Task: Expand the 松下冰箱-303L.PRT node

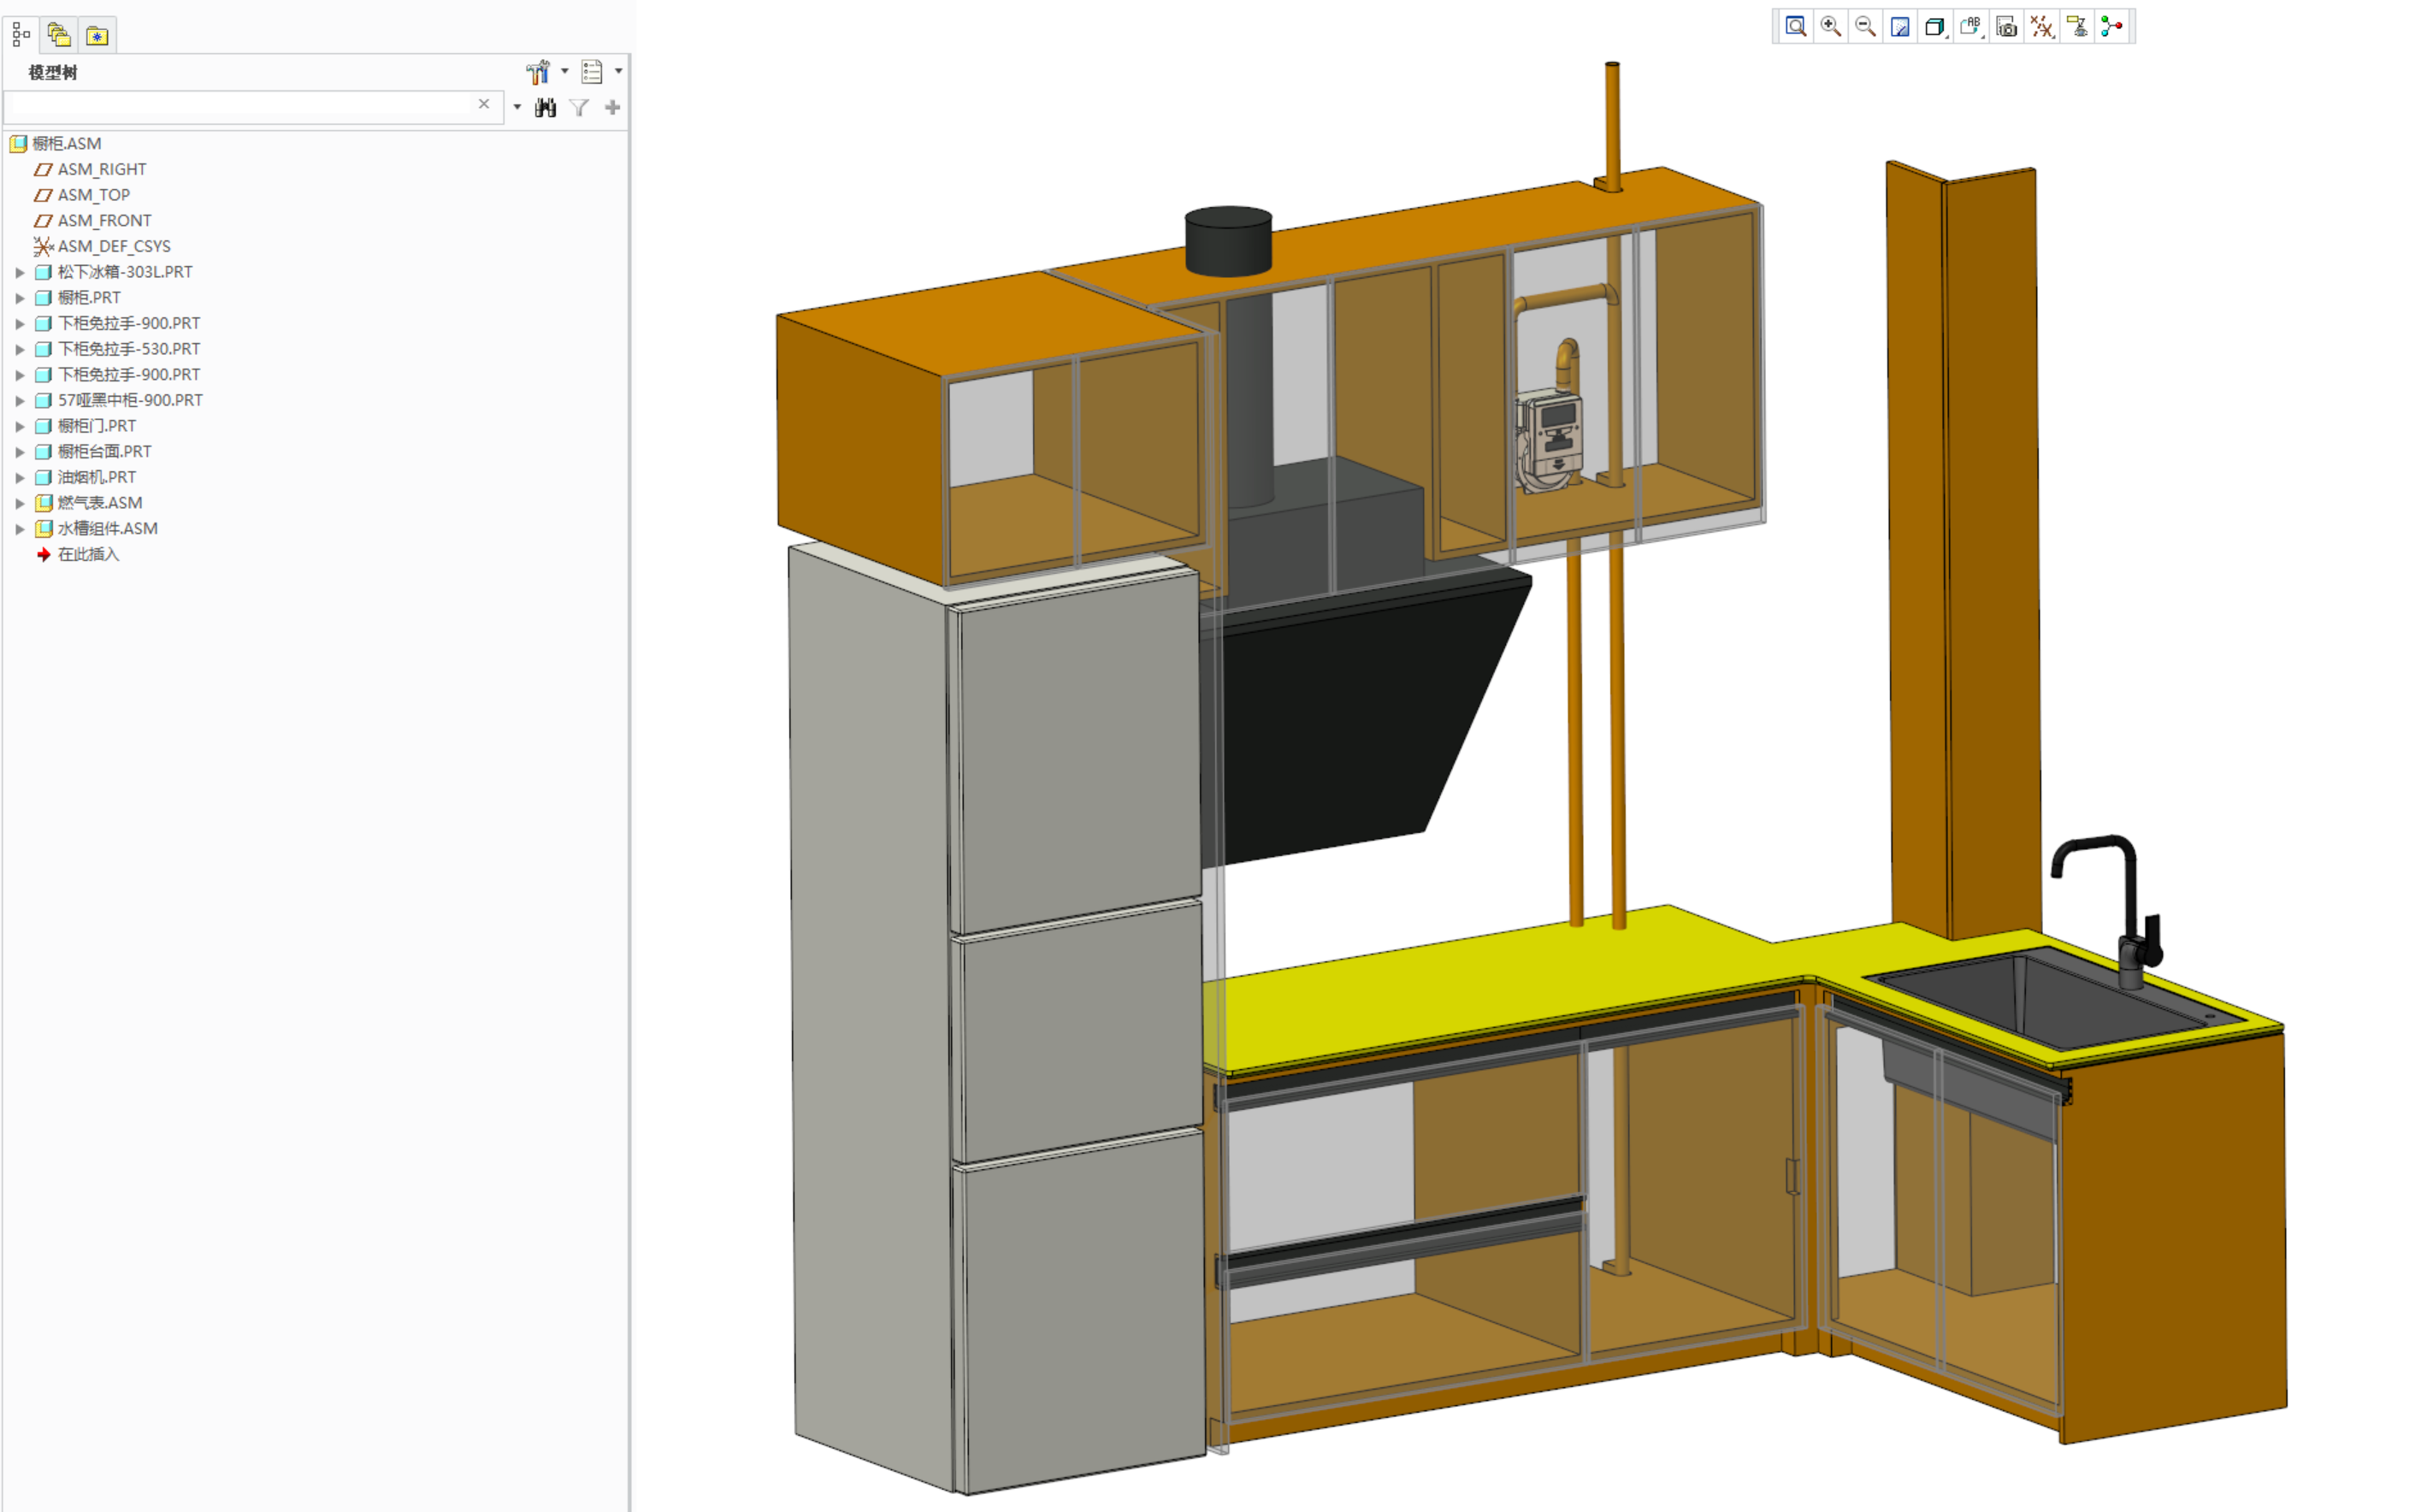Action: pyautogui.click(x=19, y=272)
